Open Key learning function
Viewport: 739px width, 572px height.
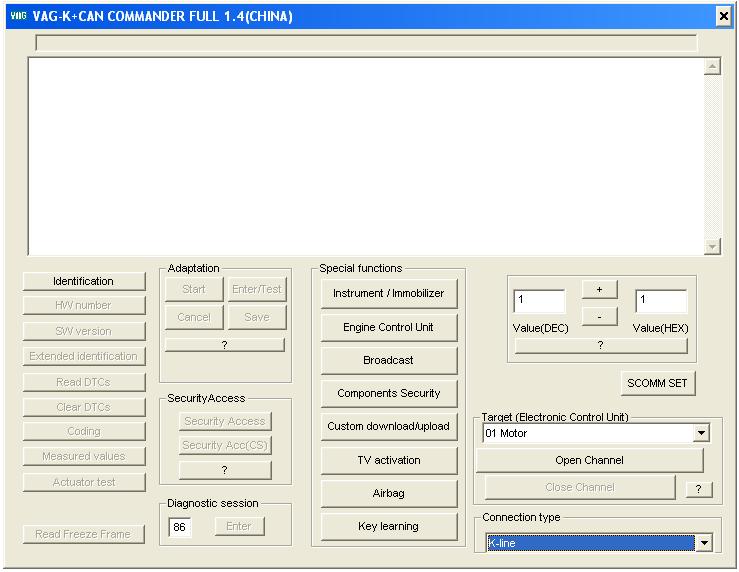point(389,526)
